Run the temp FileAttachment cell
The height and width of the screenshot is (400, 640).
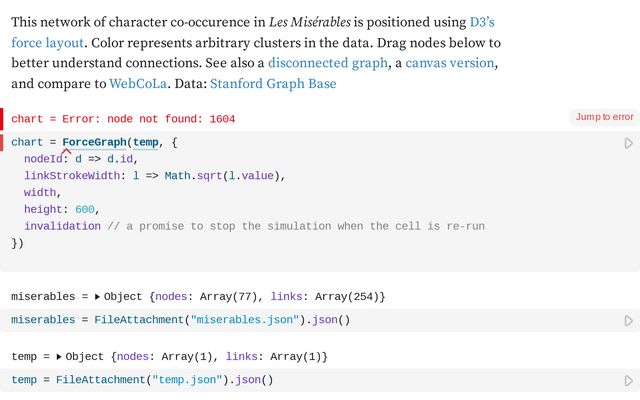[628, 380]
